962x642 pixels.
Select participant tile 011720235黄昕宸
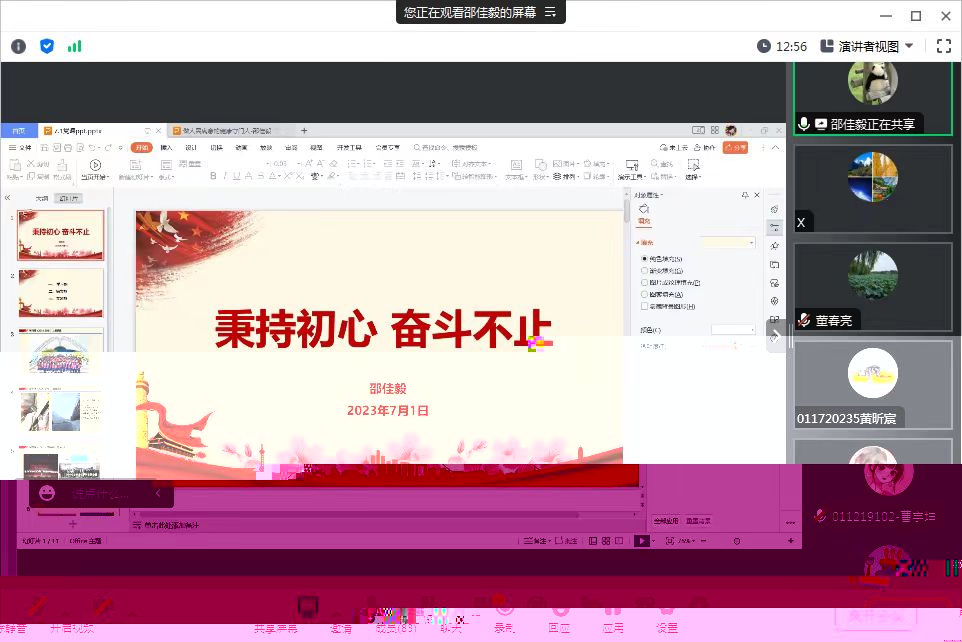click(872, 385)
